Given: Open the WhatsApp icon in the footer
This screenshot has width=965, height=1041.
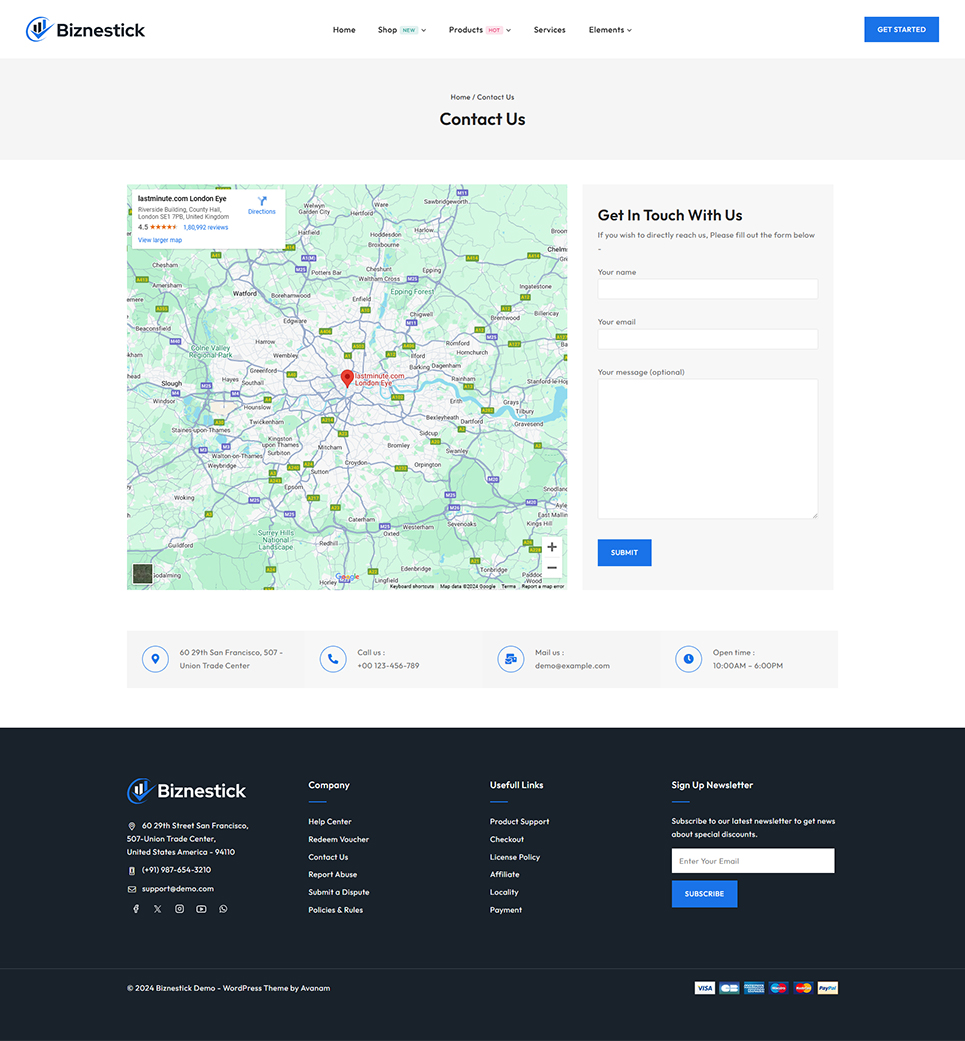Looking at the screenshot, I should [222, 908].
